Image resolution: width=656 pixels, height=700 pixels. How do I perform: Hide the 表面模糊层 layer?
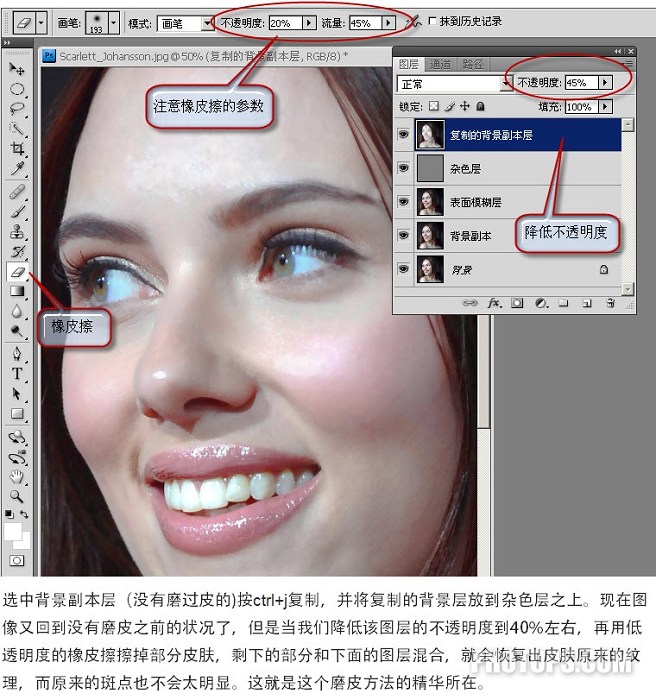(403, 201)
